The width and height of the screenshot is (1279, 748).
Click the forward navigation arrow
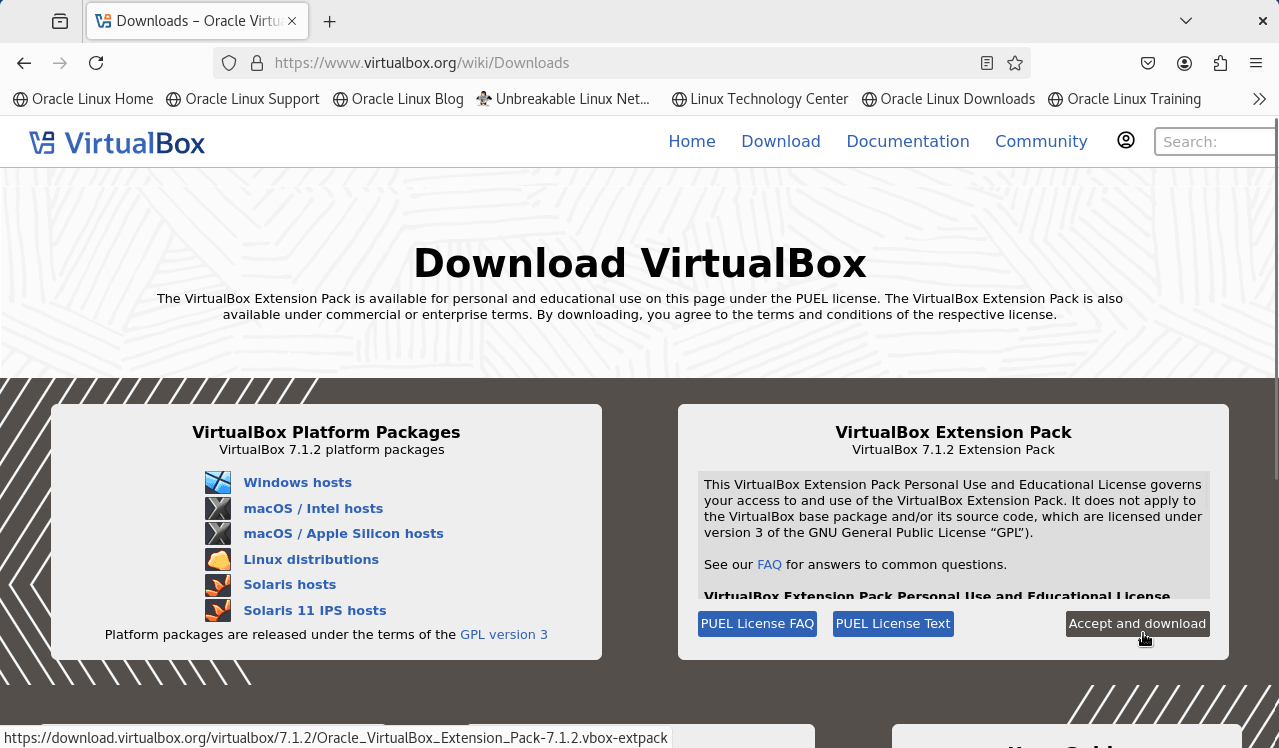point(60,63)
